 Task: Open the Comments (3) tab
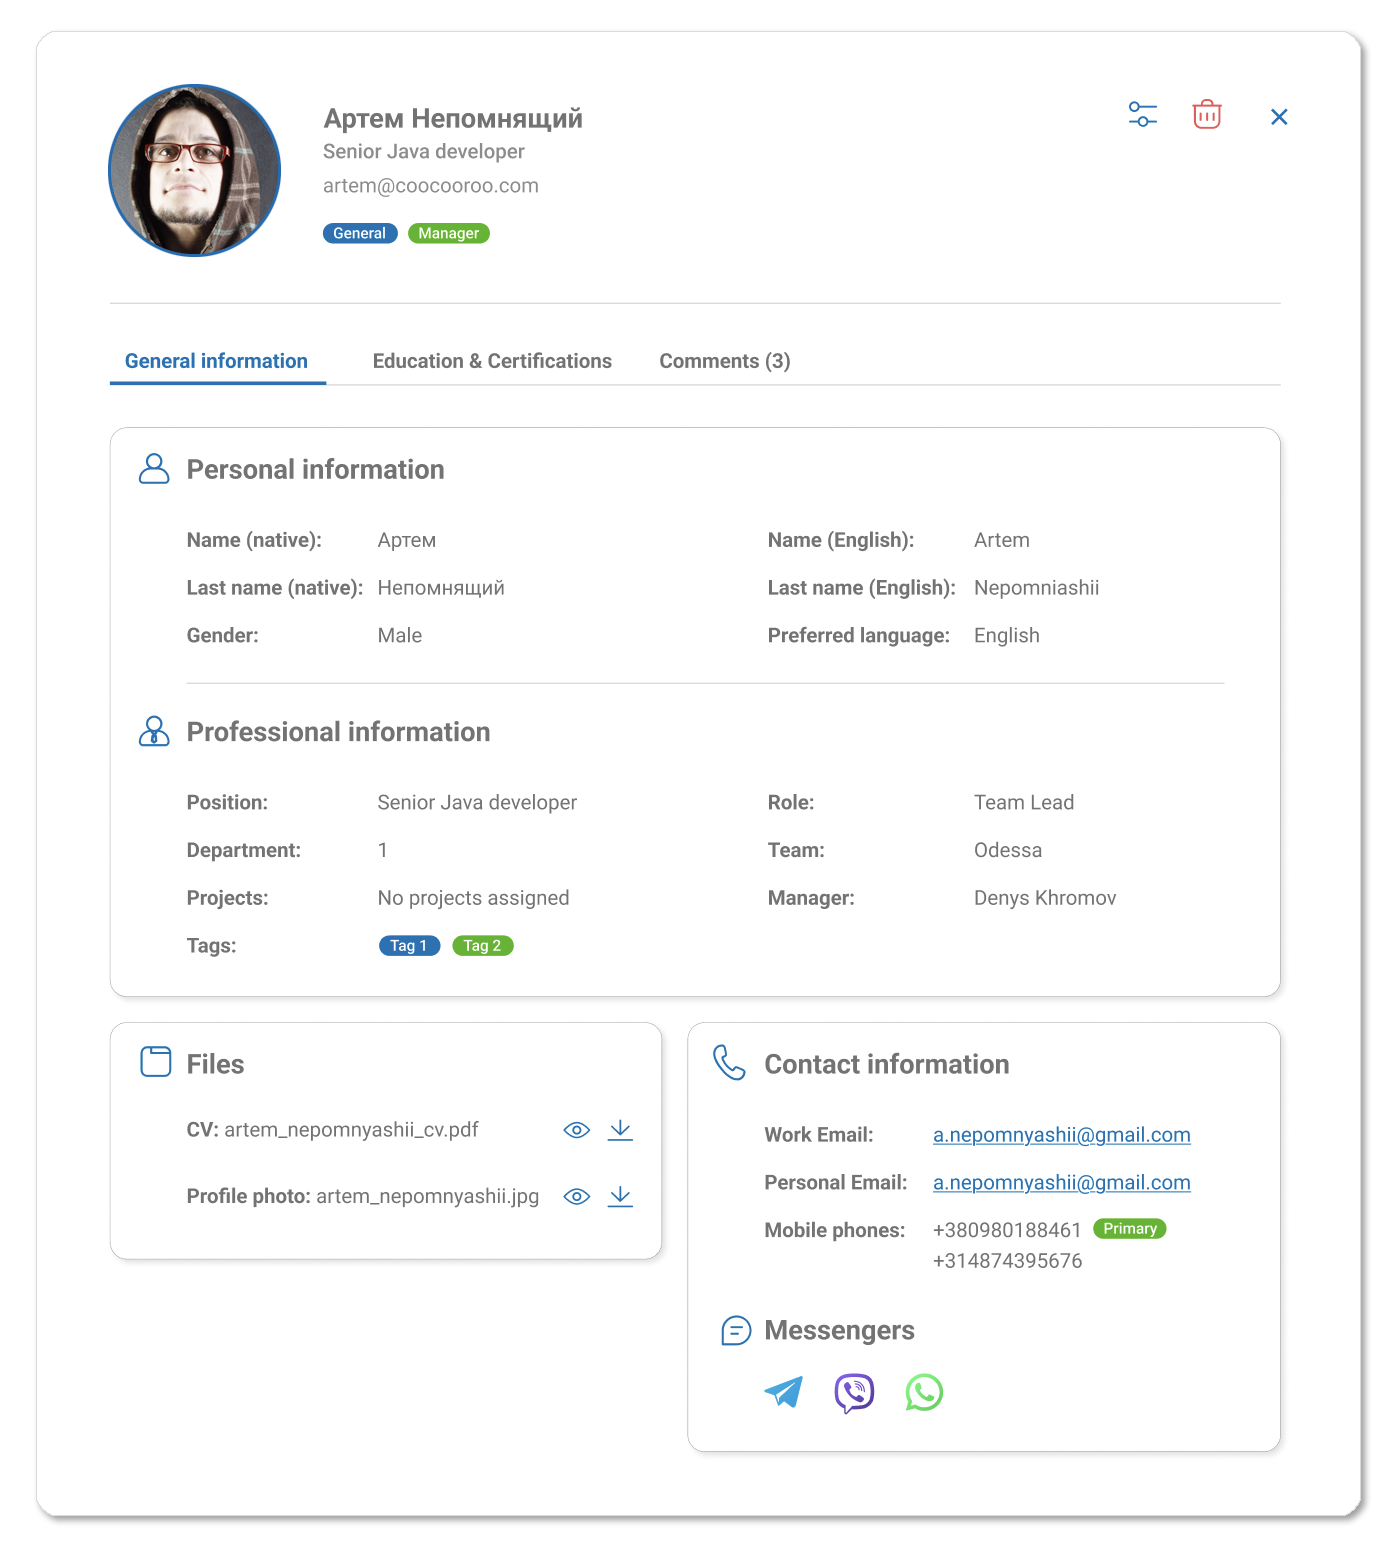tap(724, 361)
